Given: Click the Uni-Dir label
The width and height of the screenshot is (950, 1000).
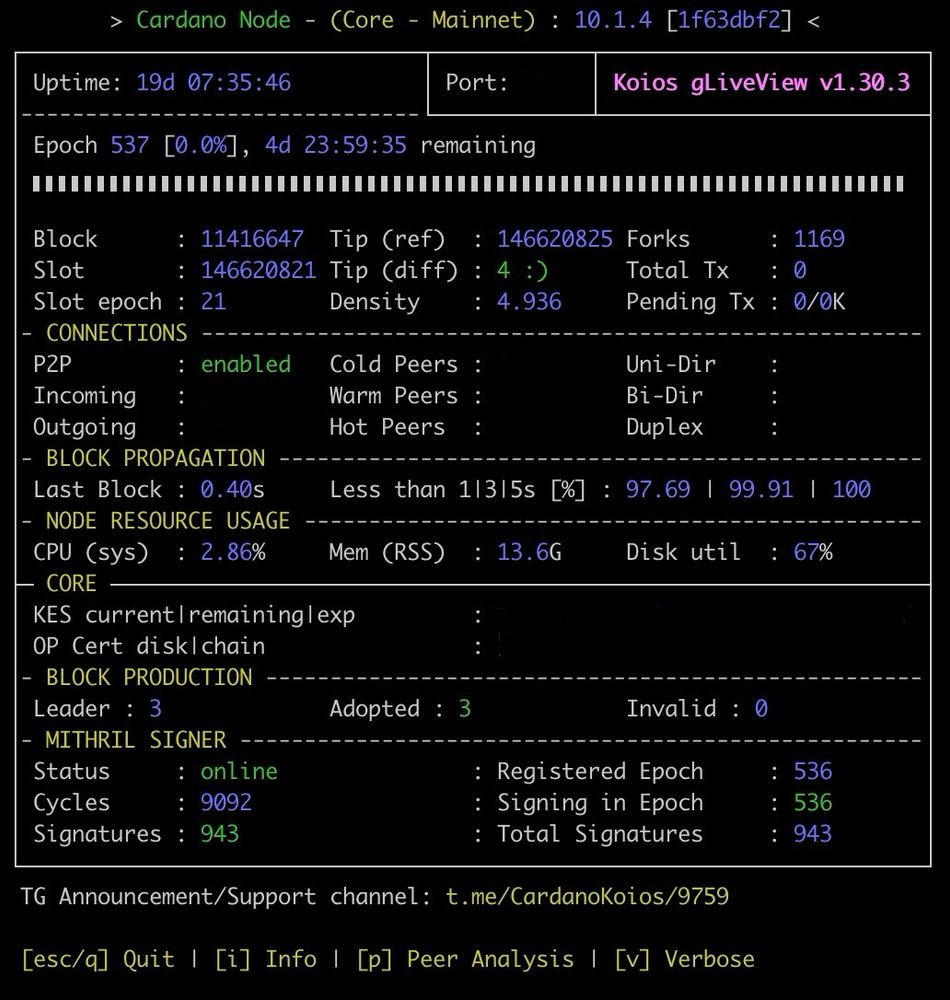Looking at the screenshot, I should click(x=671, y=364).
